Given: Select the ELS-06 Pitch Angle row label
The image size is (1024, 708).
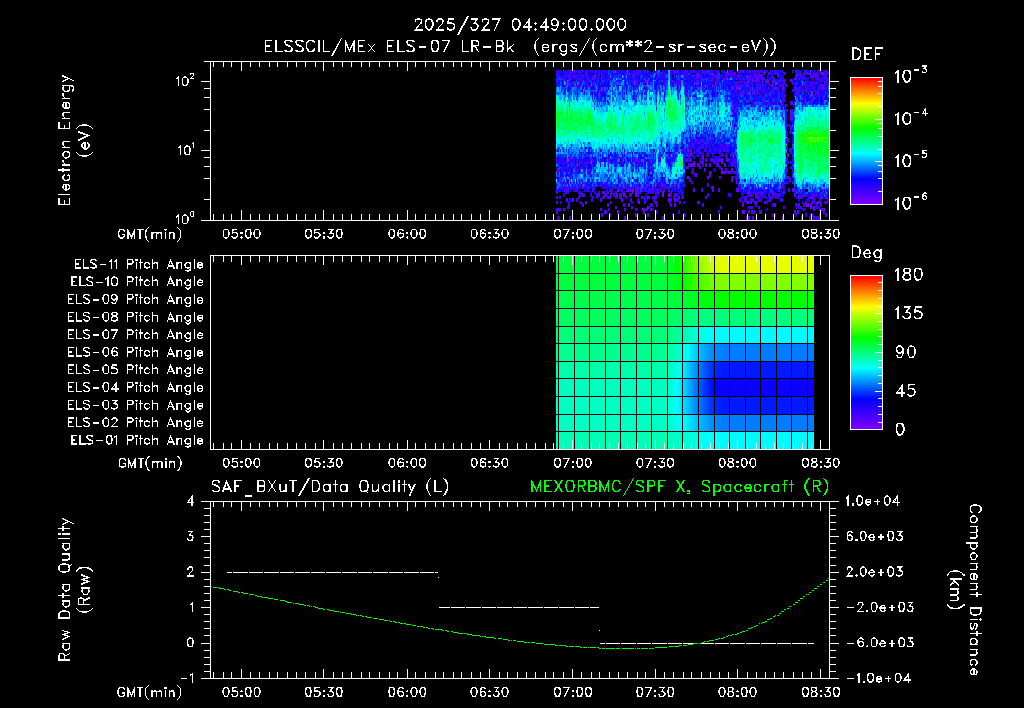Looking at the screenshot, I should coord(135,353).
